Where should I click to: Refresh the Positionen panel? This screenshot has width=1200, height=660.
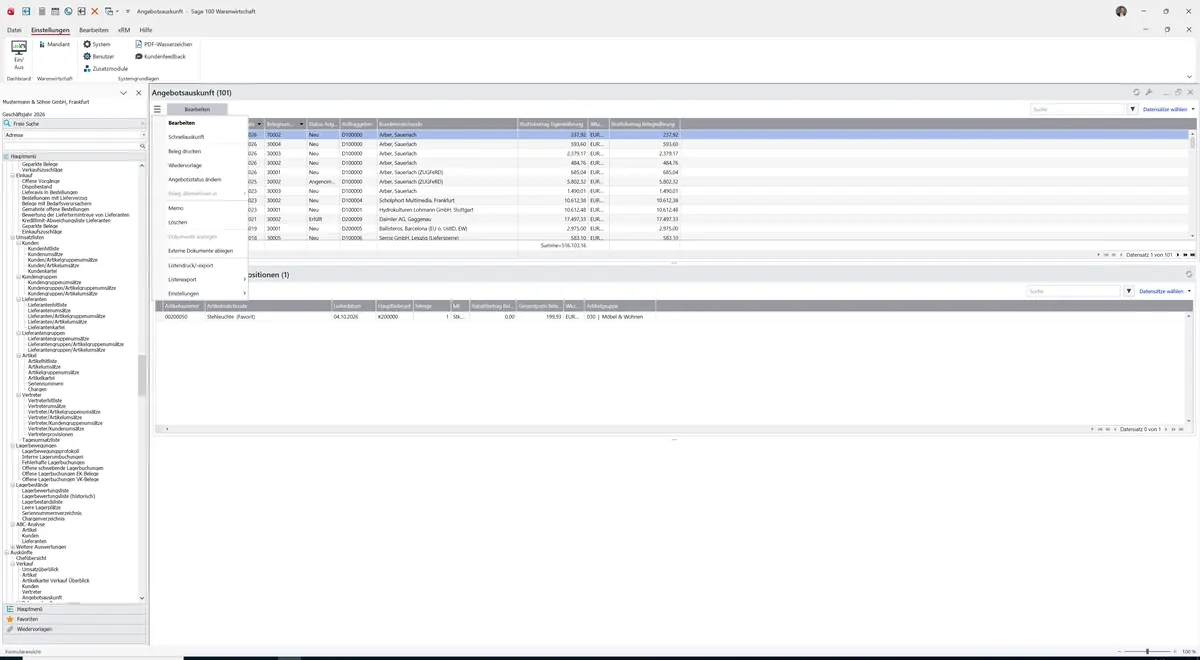coord(1189,274)
